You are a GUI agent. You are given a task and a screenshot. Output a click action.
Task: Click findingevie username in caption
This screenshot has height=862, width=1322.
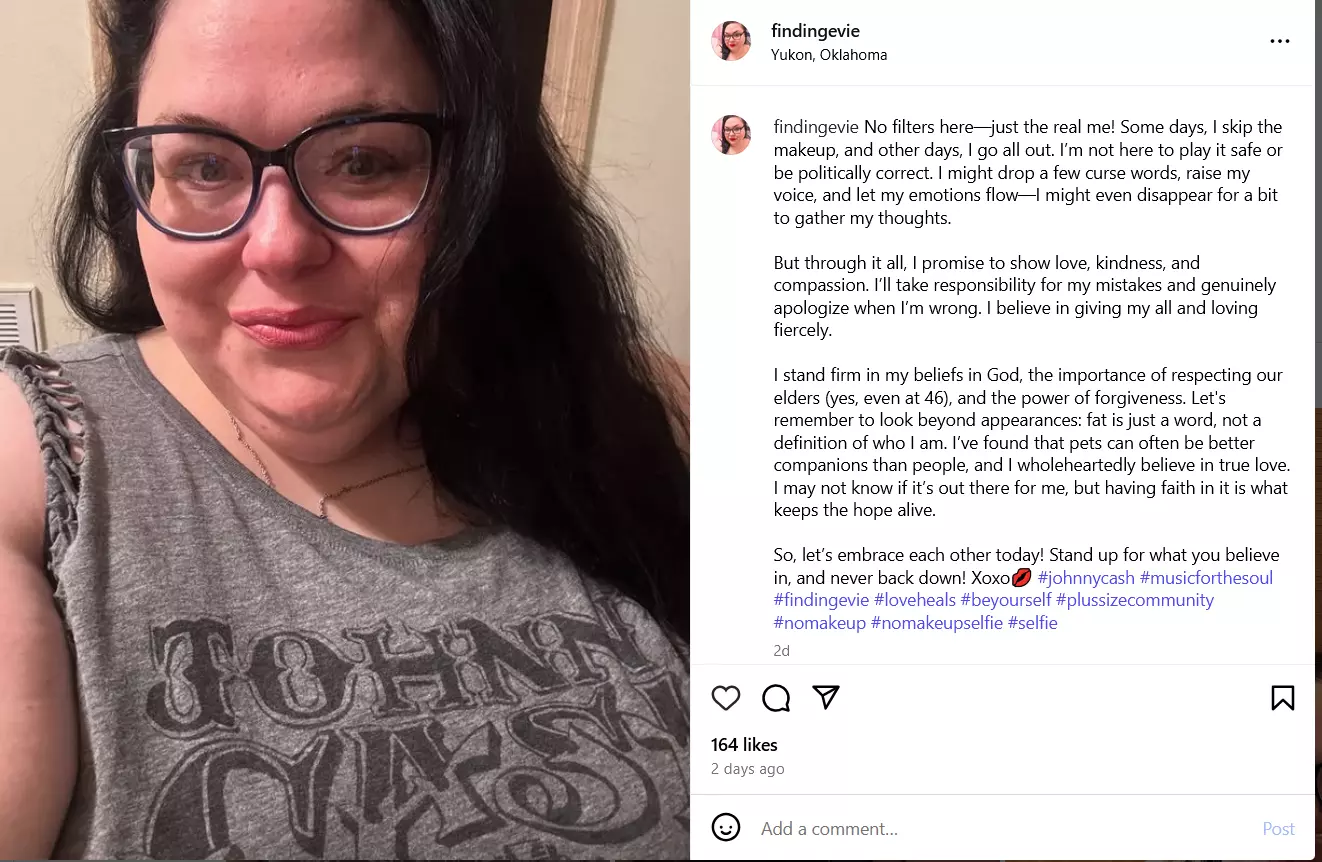coord(816,127)
